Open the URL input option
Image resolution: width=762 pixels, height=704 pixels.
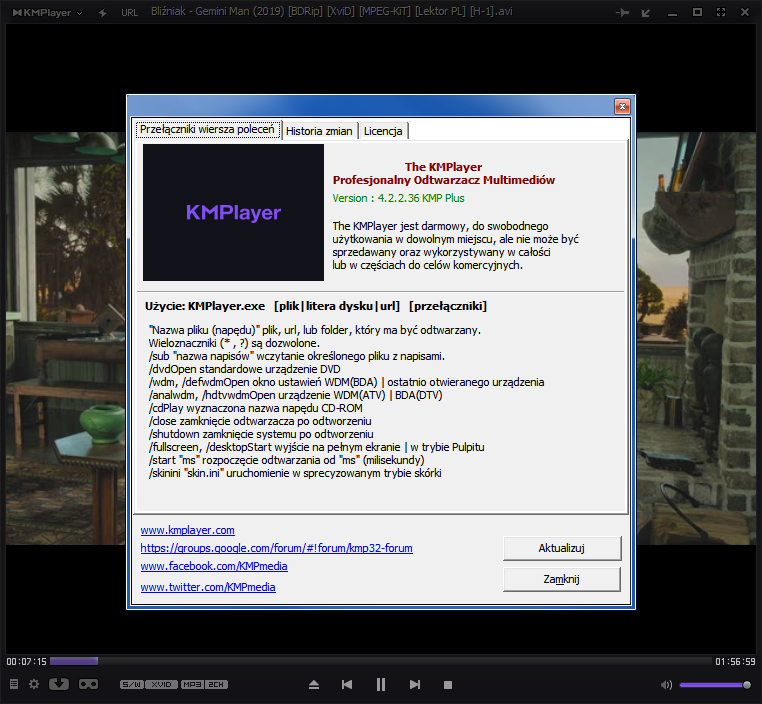[129, 13]
